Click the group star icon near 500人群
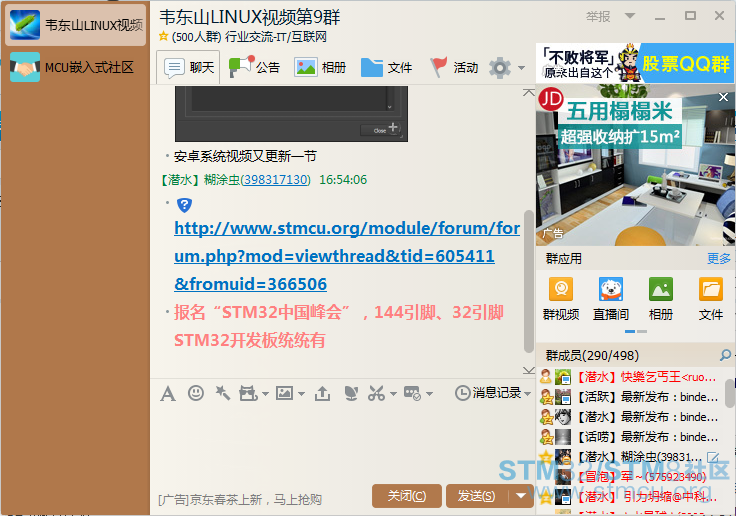Viewport: 736px width, 516px height. click(163, 36)
